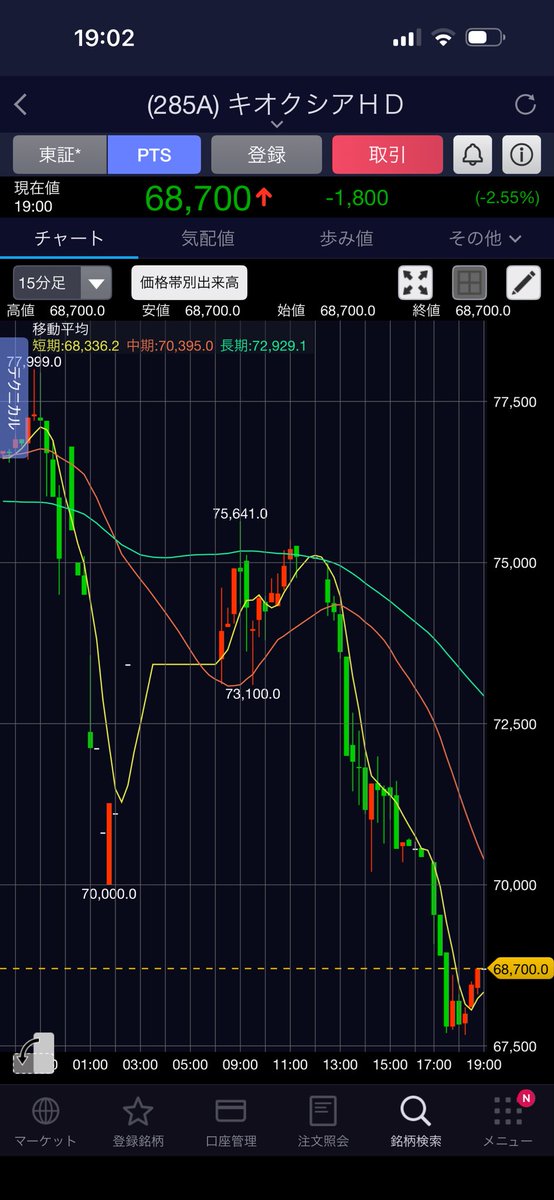
Task: Tap 09:00 time axis label
Action: click(x=240, y=1065)
